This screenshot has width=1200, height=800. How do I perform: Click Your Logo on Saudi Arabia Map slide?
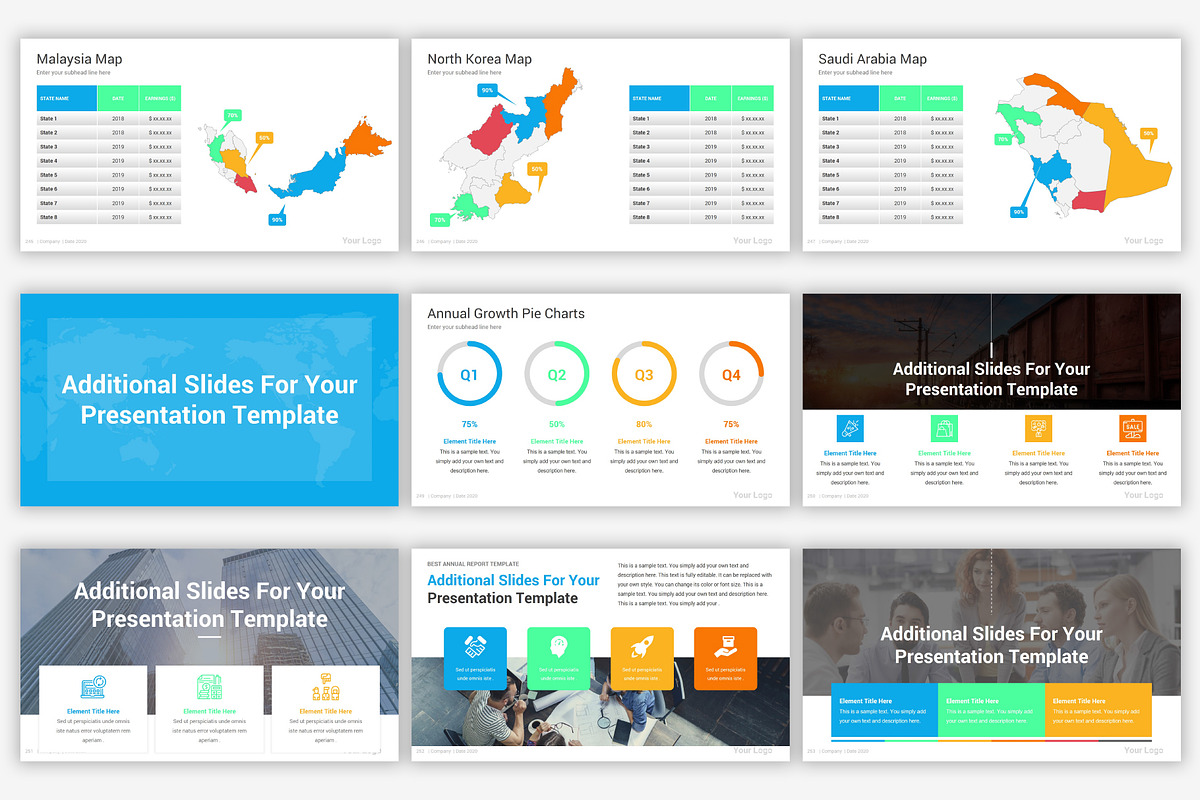pos(1143,241)
